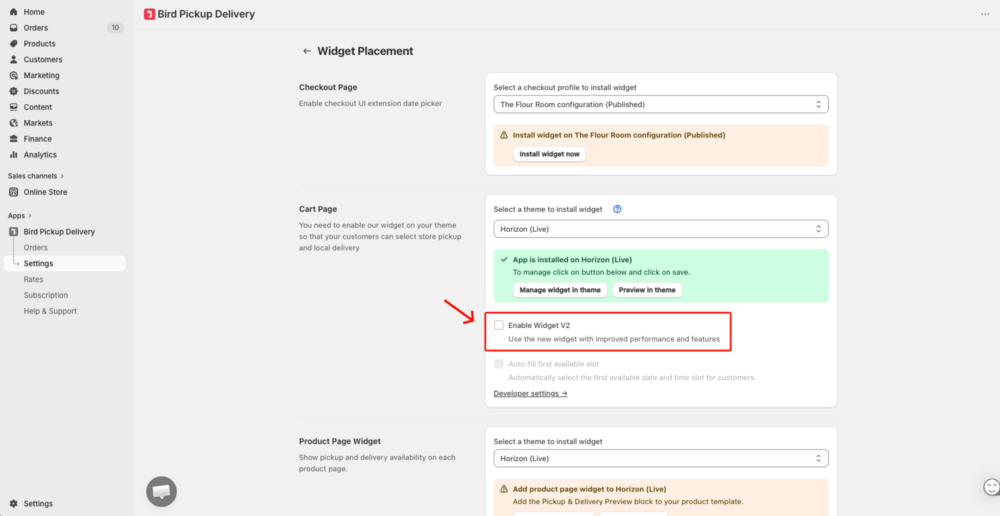Open the three-dot menu at top right
This screenshot has height=516, width=1000.
pos(985,14)
